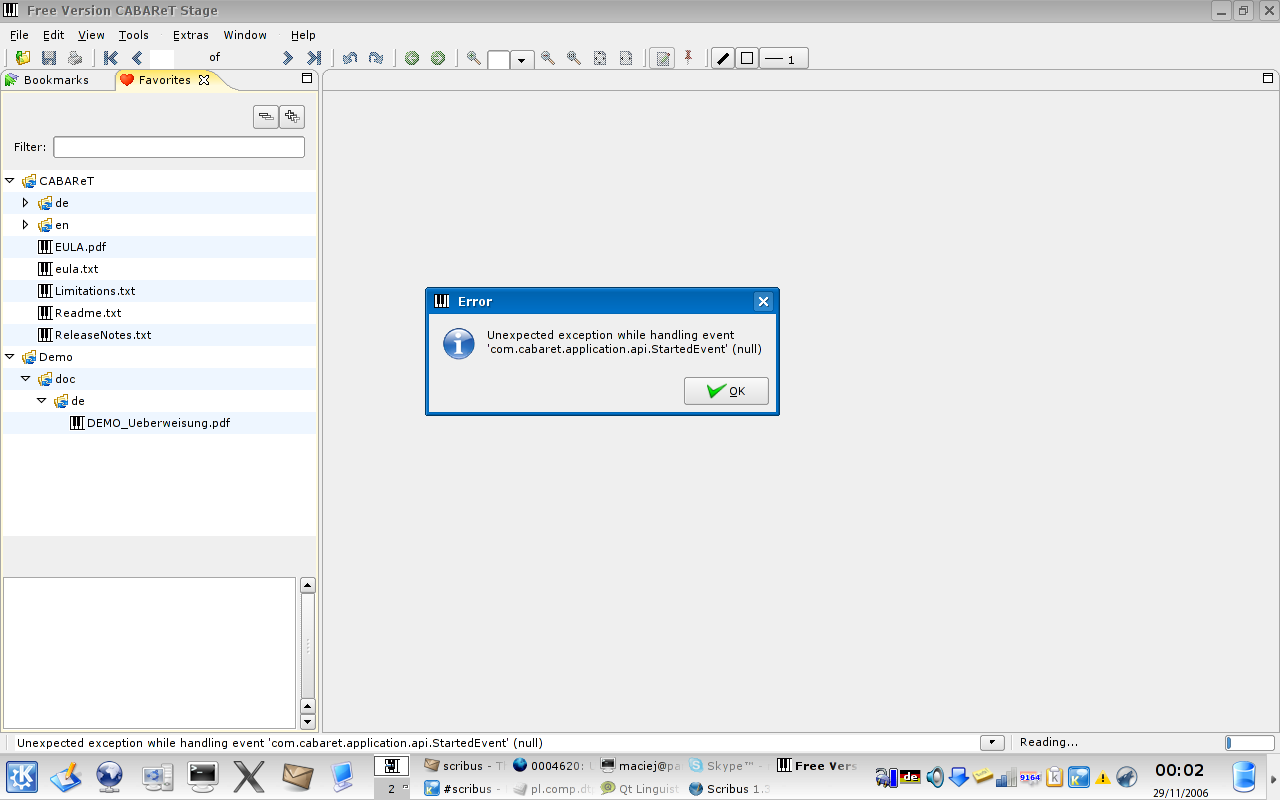Screen dimensions: 1280x800
Task: Jump to the last page
Action: pos(314,58)
